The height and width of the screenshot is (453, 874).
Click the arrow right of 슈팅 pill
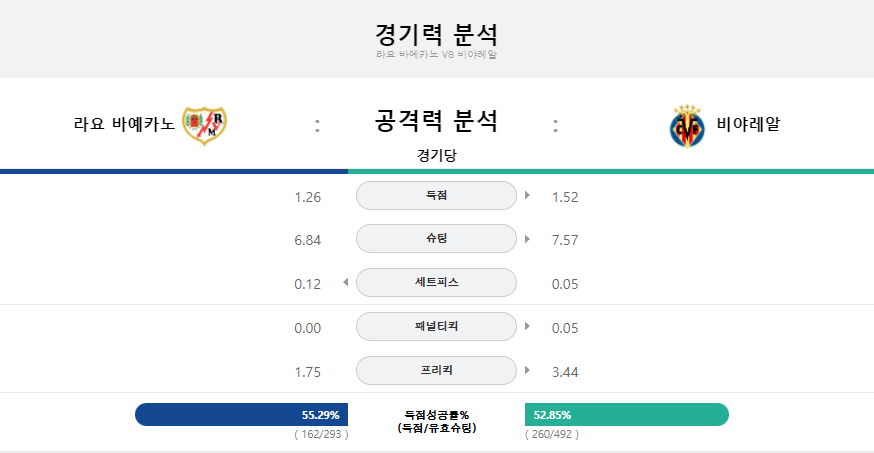[x=527, y=239]
